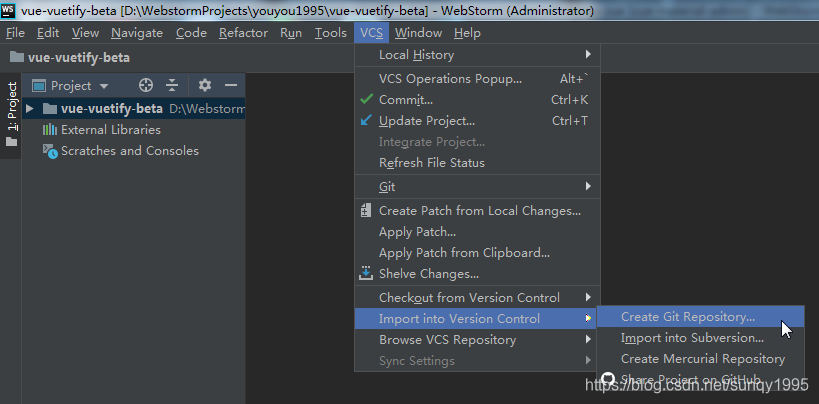Expand the vue-vuetify-beta project tree node
This screenshot has width=819, height=404.
(x=30, y=109)
